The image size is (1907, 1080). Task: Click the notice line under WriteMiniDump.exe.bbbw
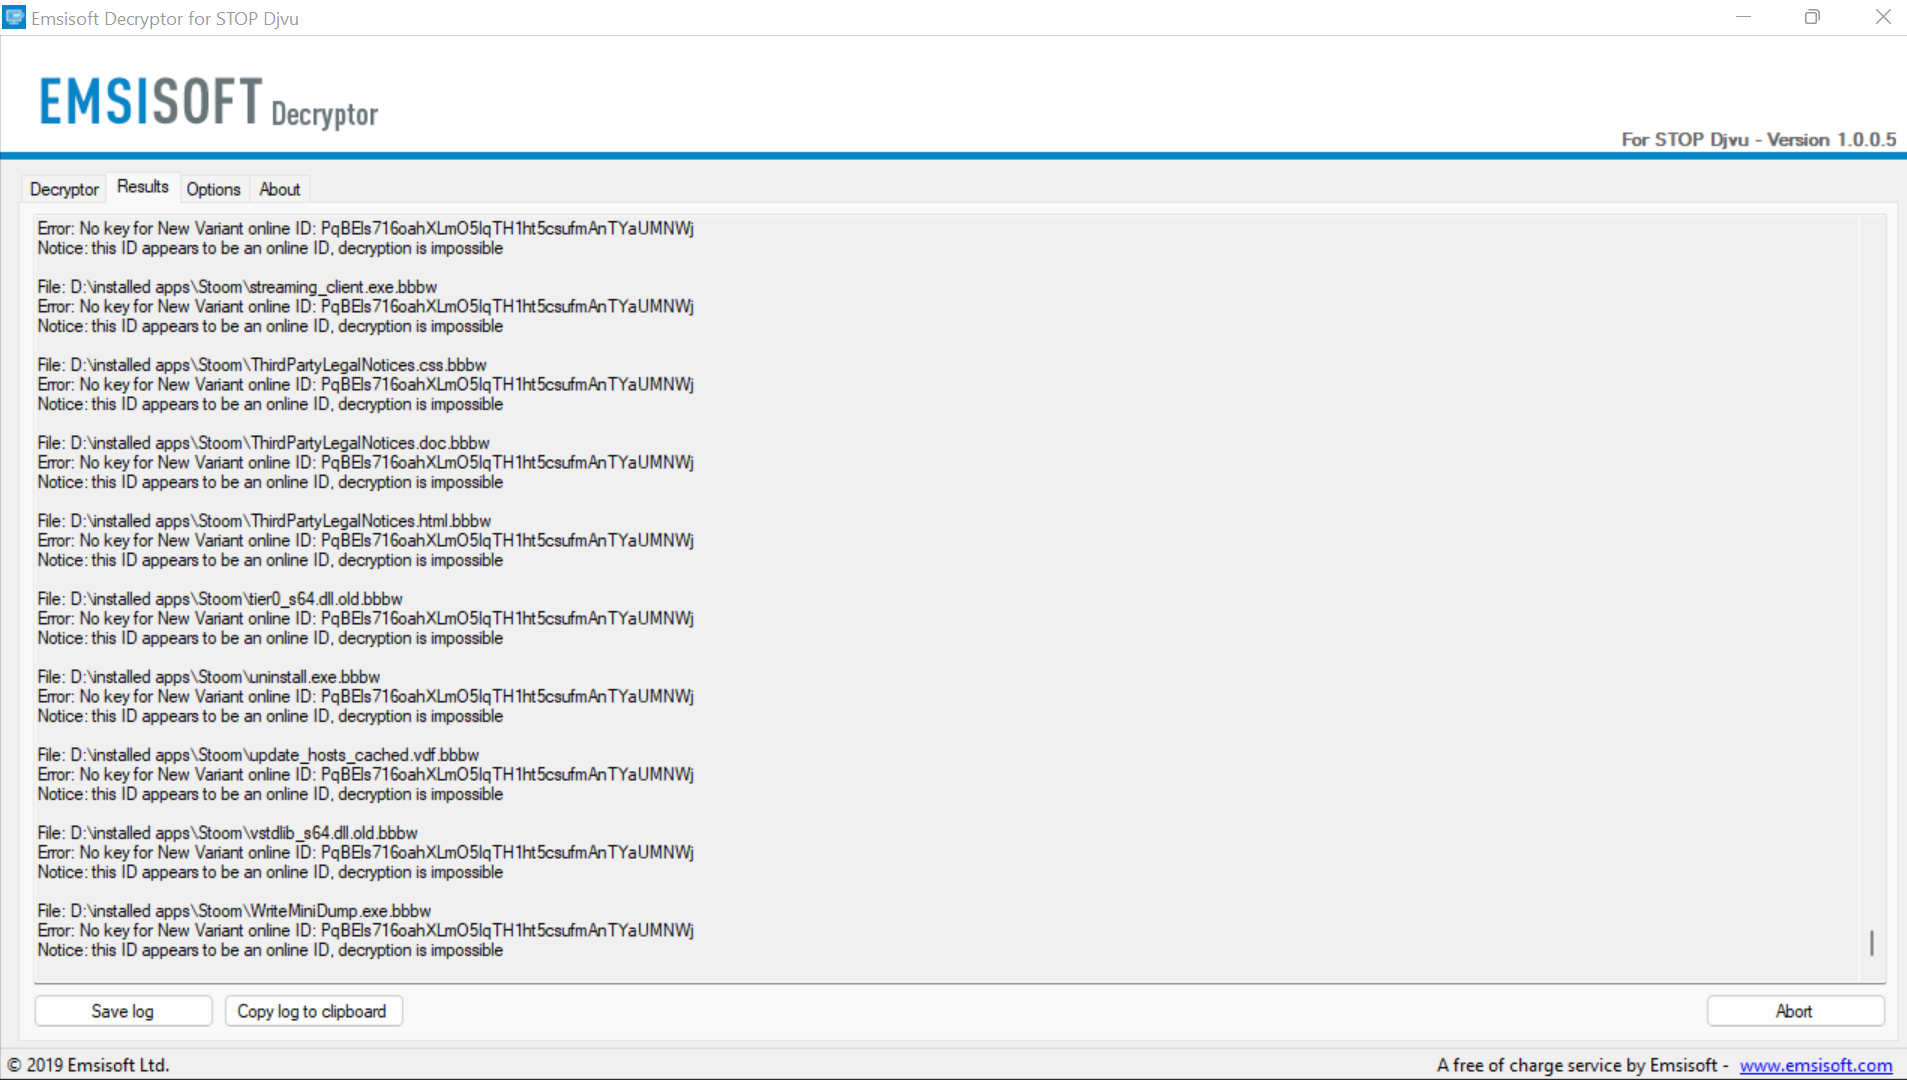click(x=270, y=950)
